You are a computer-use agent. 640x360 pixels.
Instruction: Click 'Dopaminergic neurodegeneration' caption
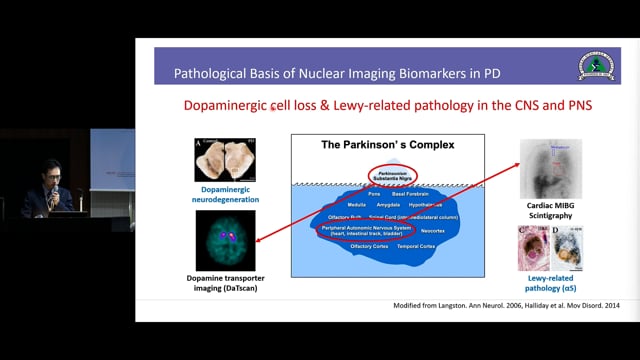[x=225, y=194]
